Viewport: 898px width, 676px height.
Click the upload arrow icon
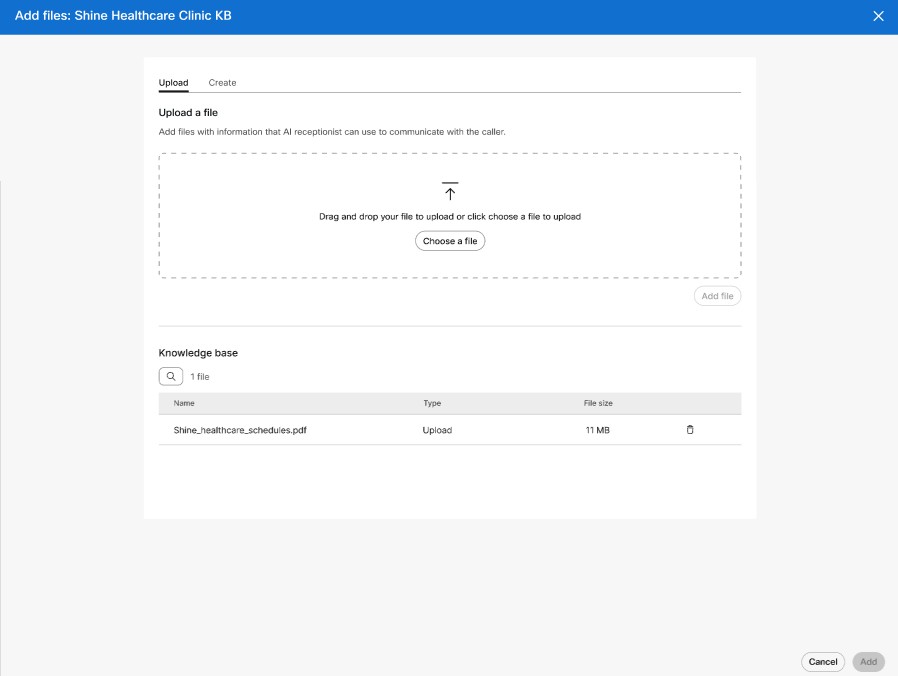click(x=450, y=191)
